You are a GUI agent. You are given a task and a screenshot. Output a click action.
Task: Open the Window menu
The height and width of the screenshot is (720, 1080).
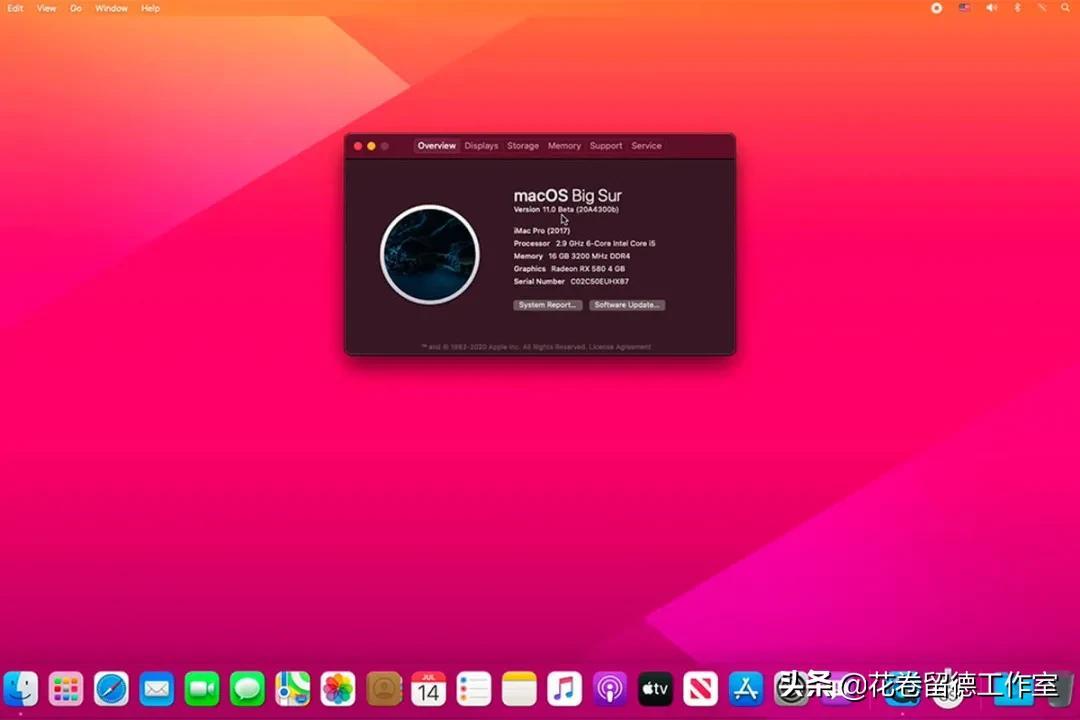(x=111, y=8)
